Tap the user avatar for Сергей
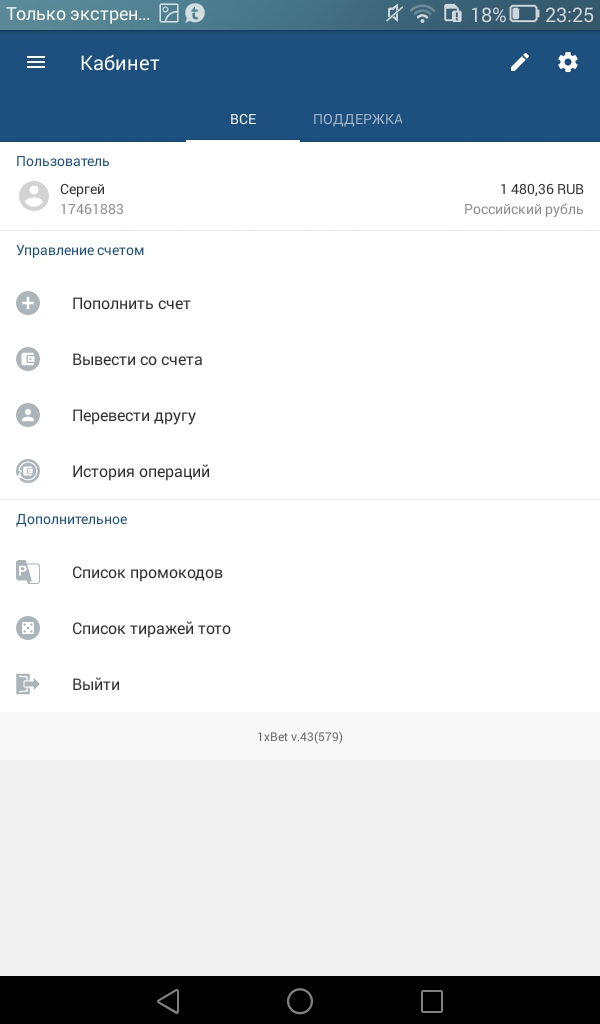 pyautogui.click(x=33, y=196)
